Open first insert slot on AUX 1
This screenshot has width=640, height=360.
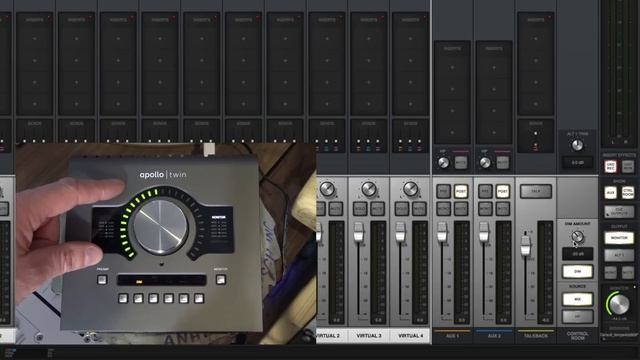[x=452, y=67]
